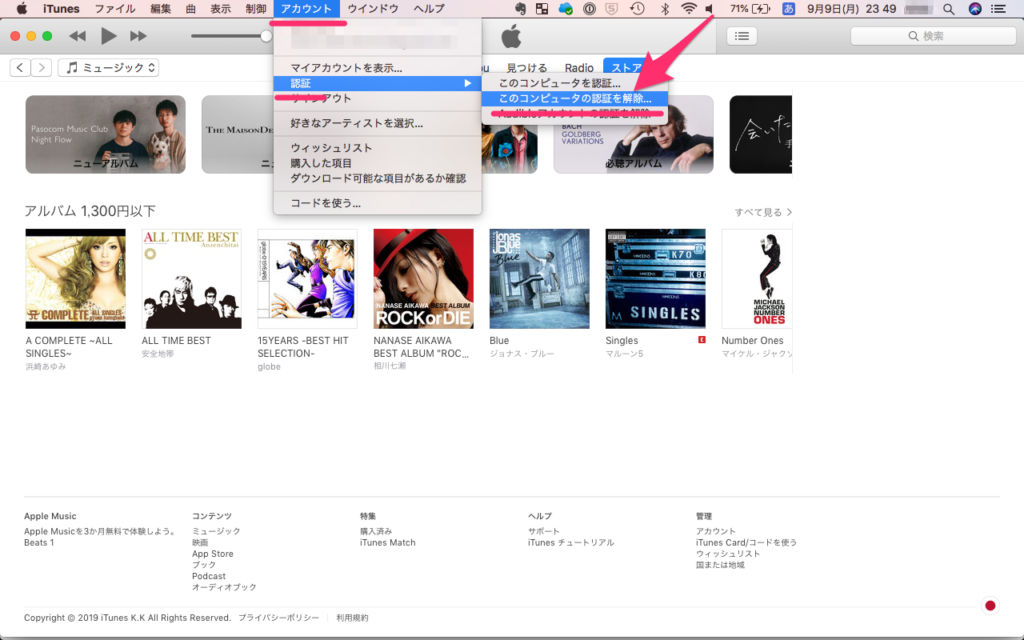Open the list view icon button
Screen dimensions: 1024x640
pos(741,36)
